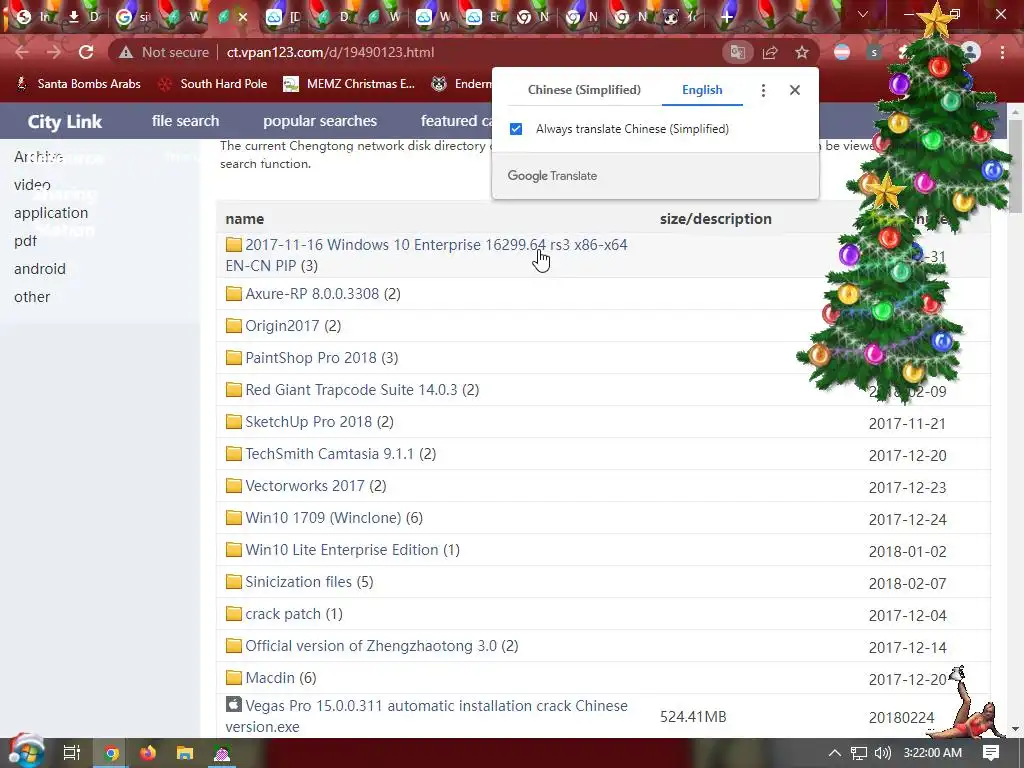
Task: Click the striped flag extension icon
Action: pyautogui.click(x=842, y=52)
